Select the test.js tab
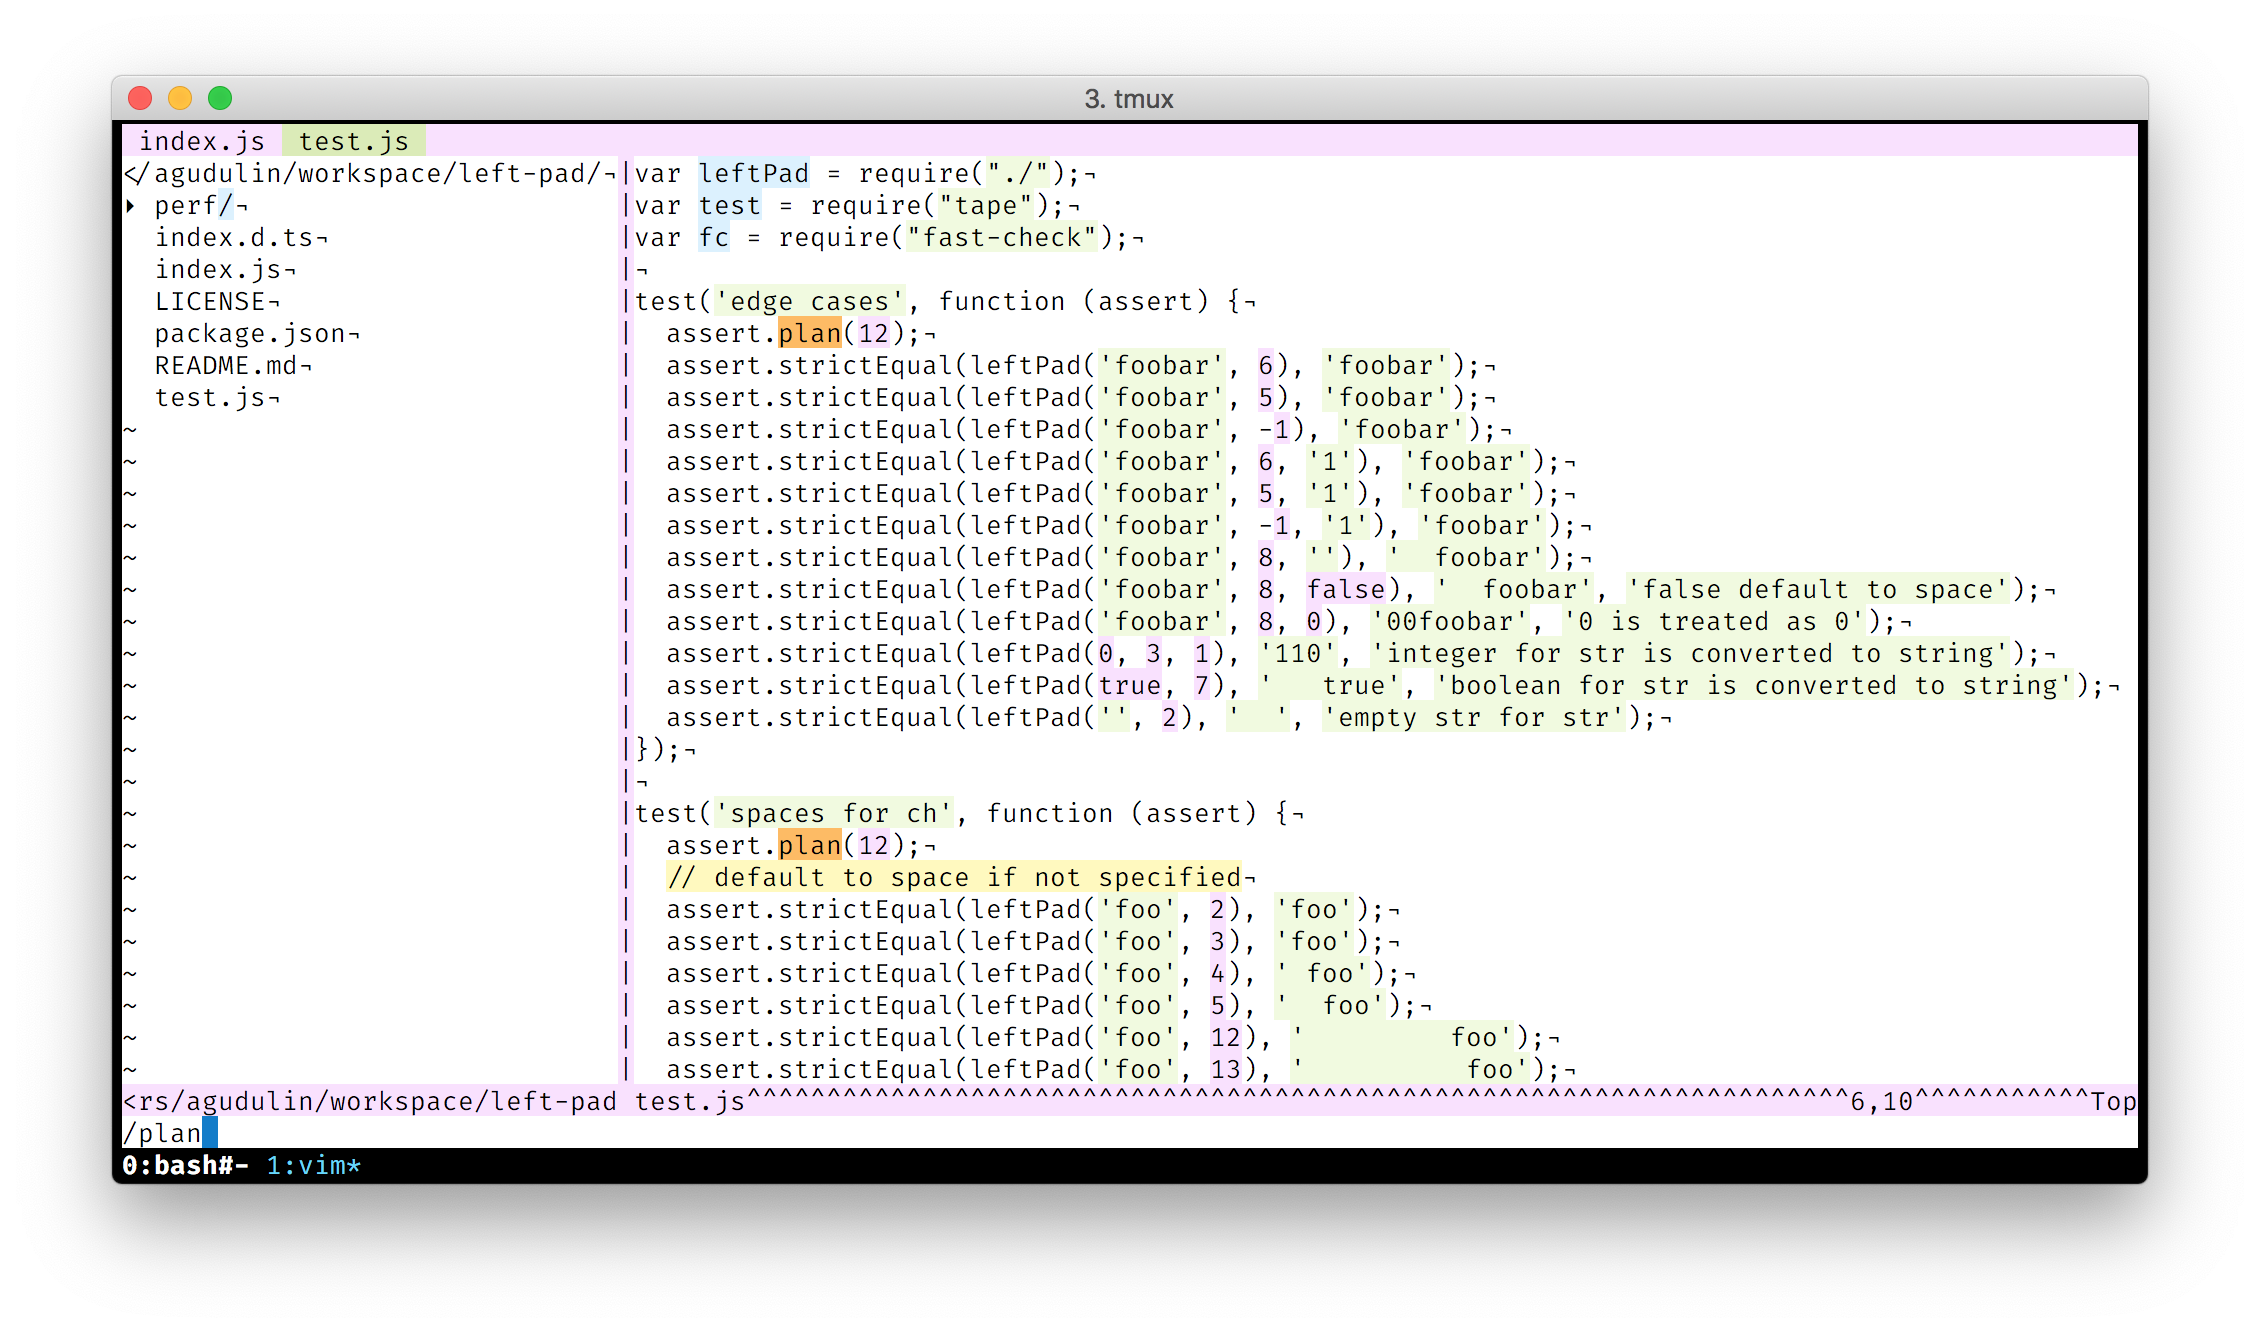The height and width of the screenshot is (1332, 2260). 353,141
